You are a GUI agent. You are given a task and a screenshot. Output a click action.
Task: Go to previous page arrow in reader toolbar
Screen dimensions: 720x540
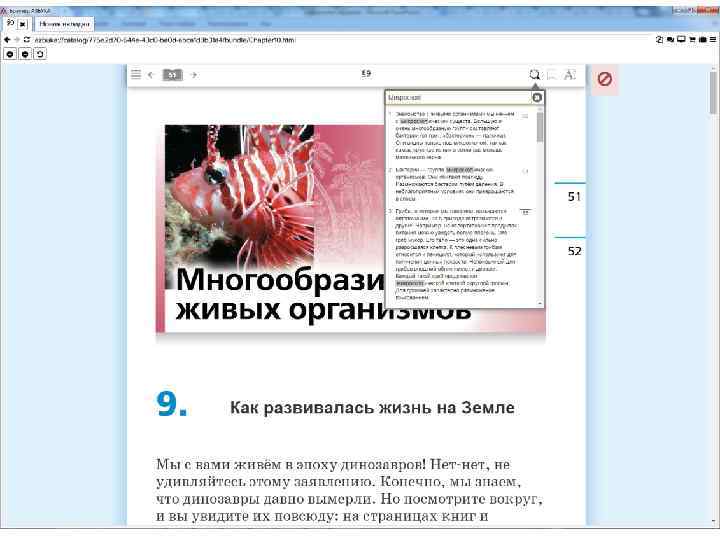[151, 75]
